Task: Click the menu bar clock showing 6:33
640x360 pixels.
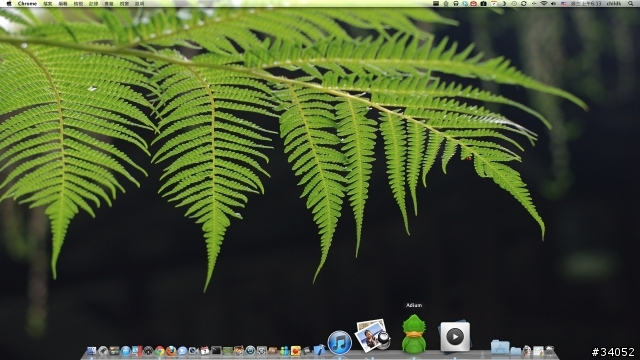Action: pos(586,3)
